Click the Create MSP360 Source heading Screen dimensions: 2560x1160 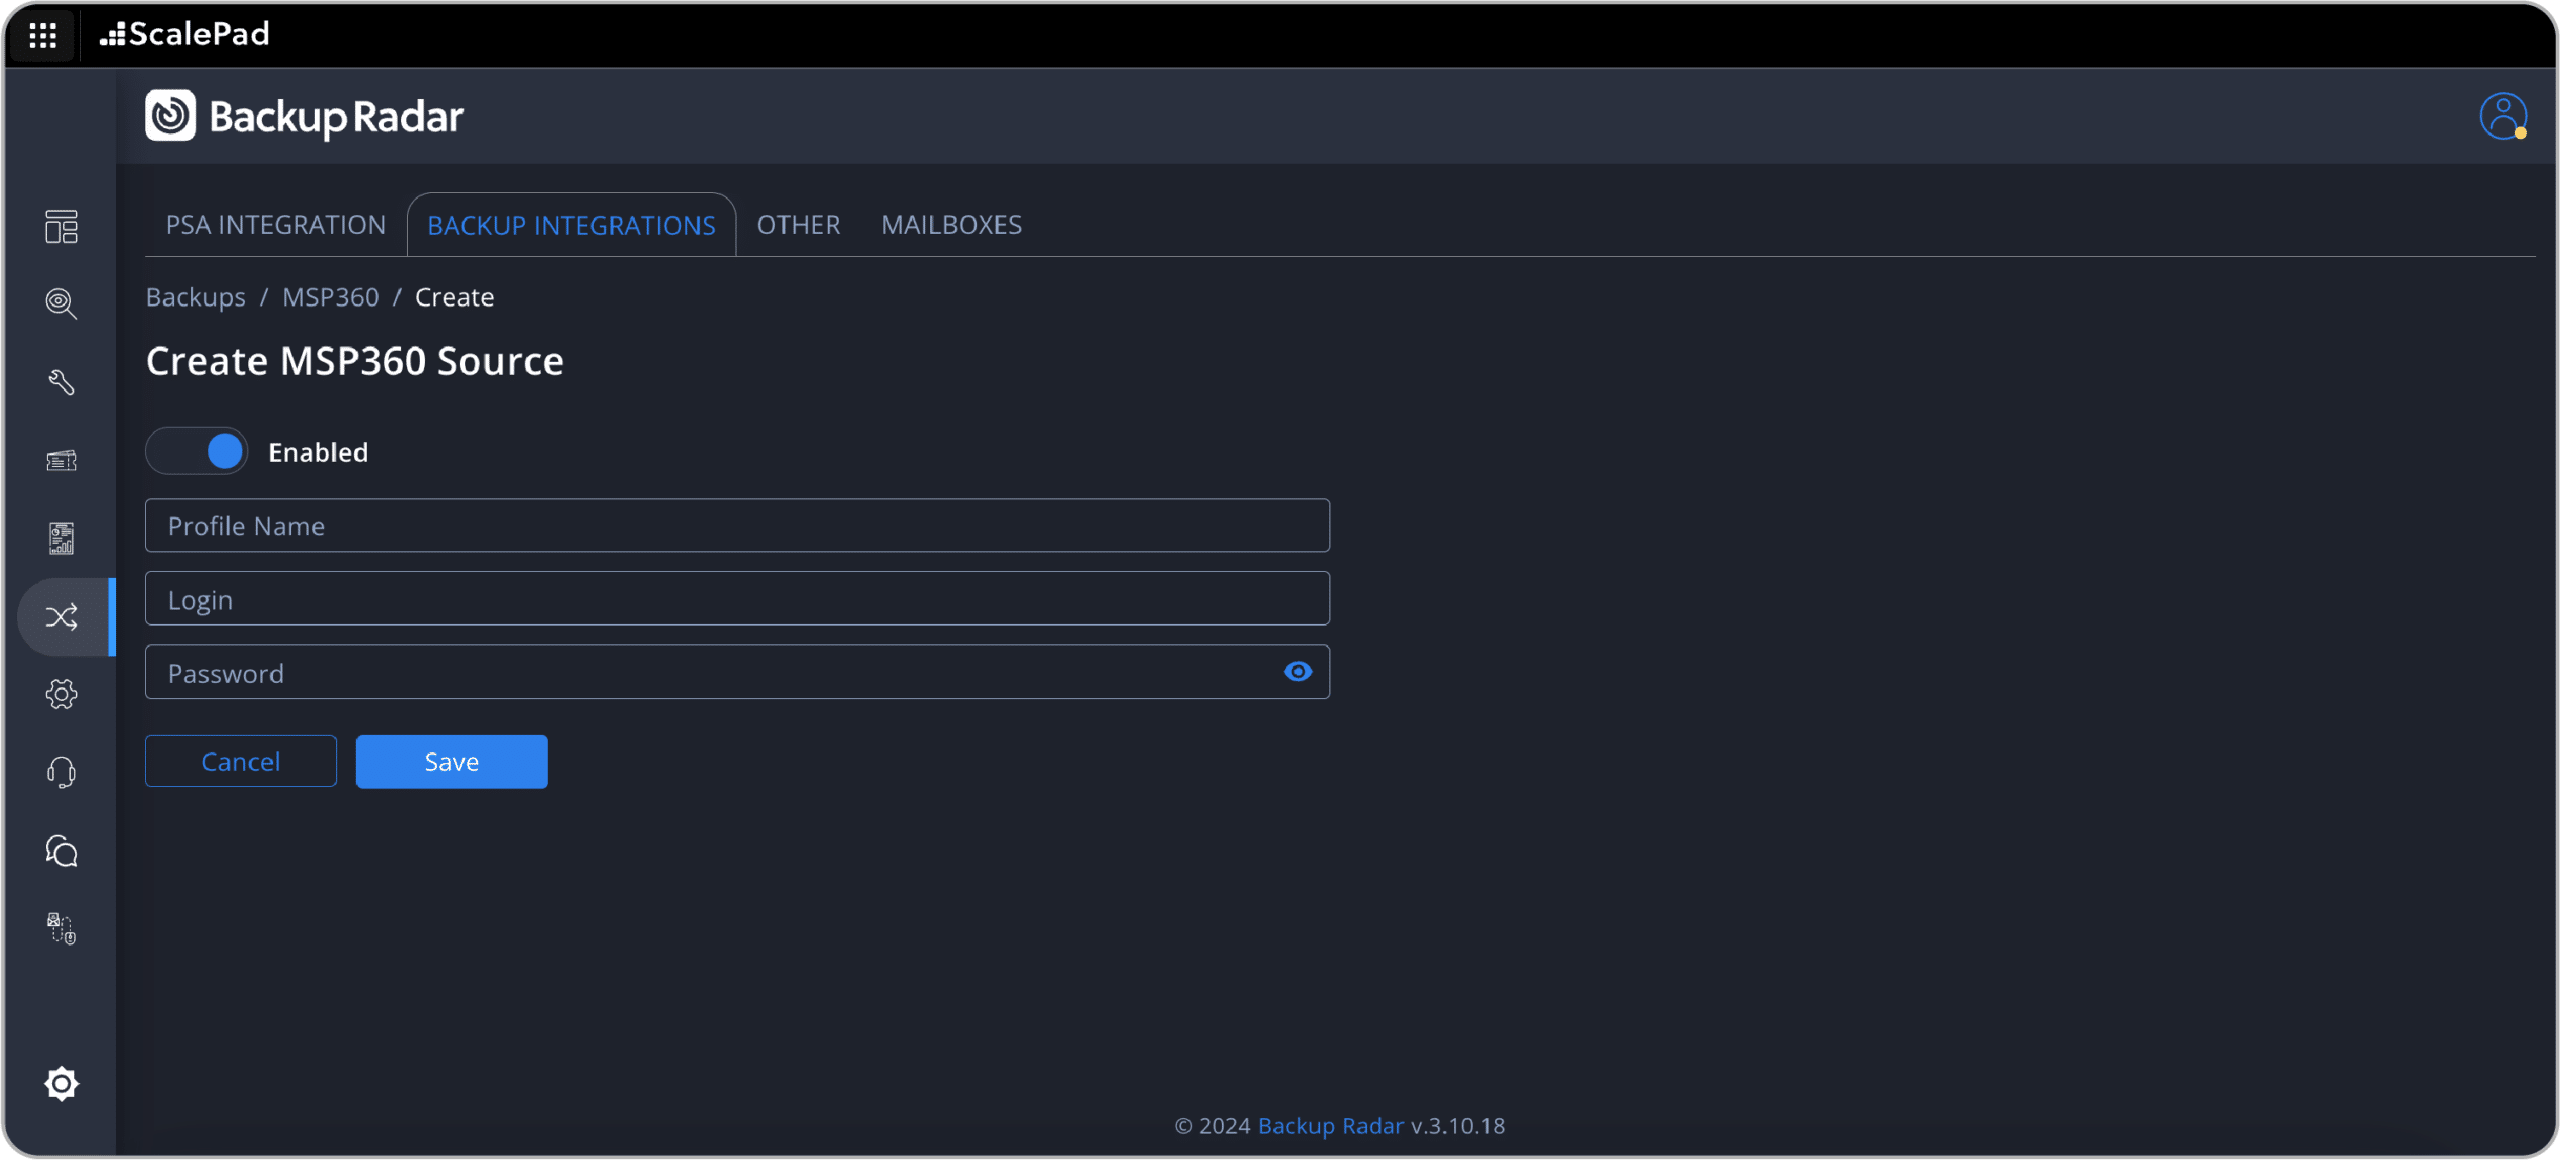click(355, 362)
